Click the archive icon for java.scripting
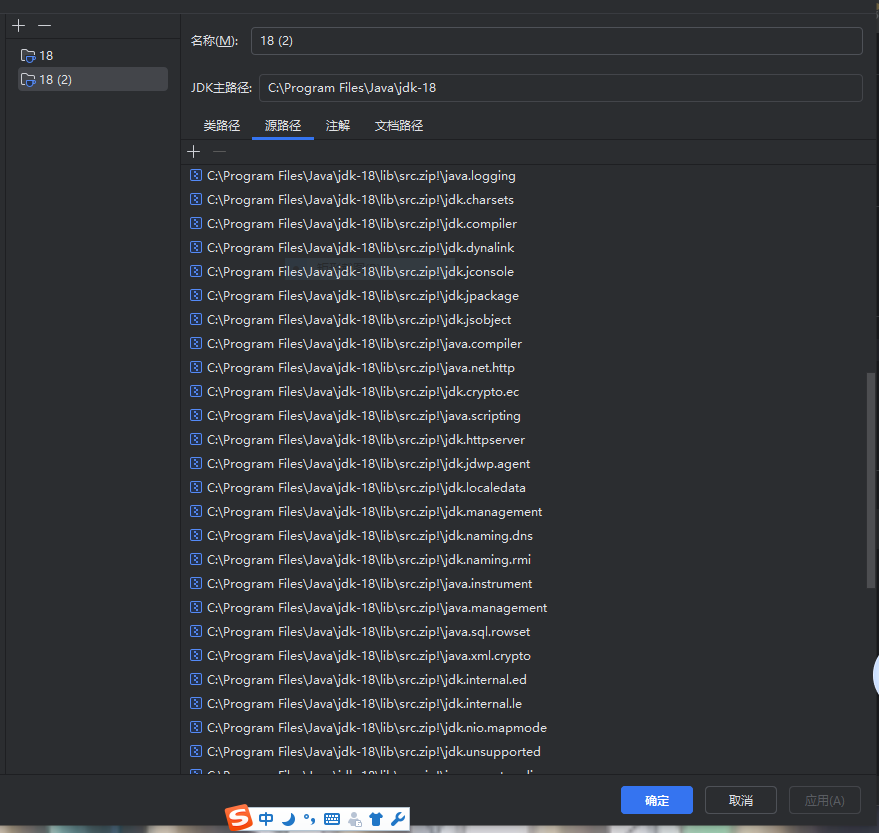 pos(196,415)
